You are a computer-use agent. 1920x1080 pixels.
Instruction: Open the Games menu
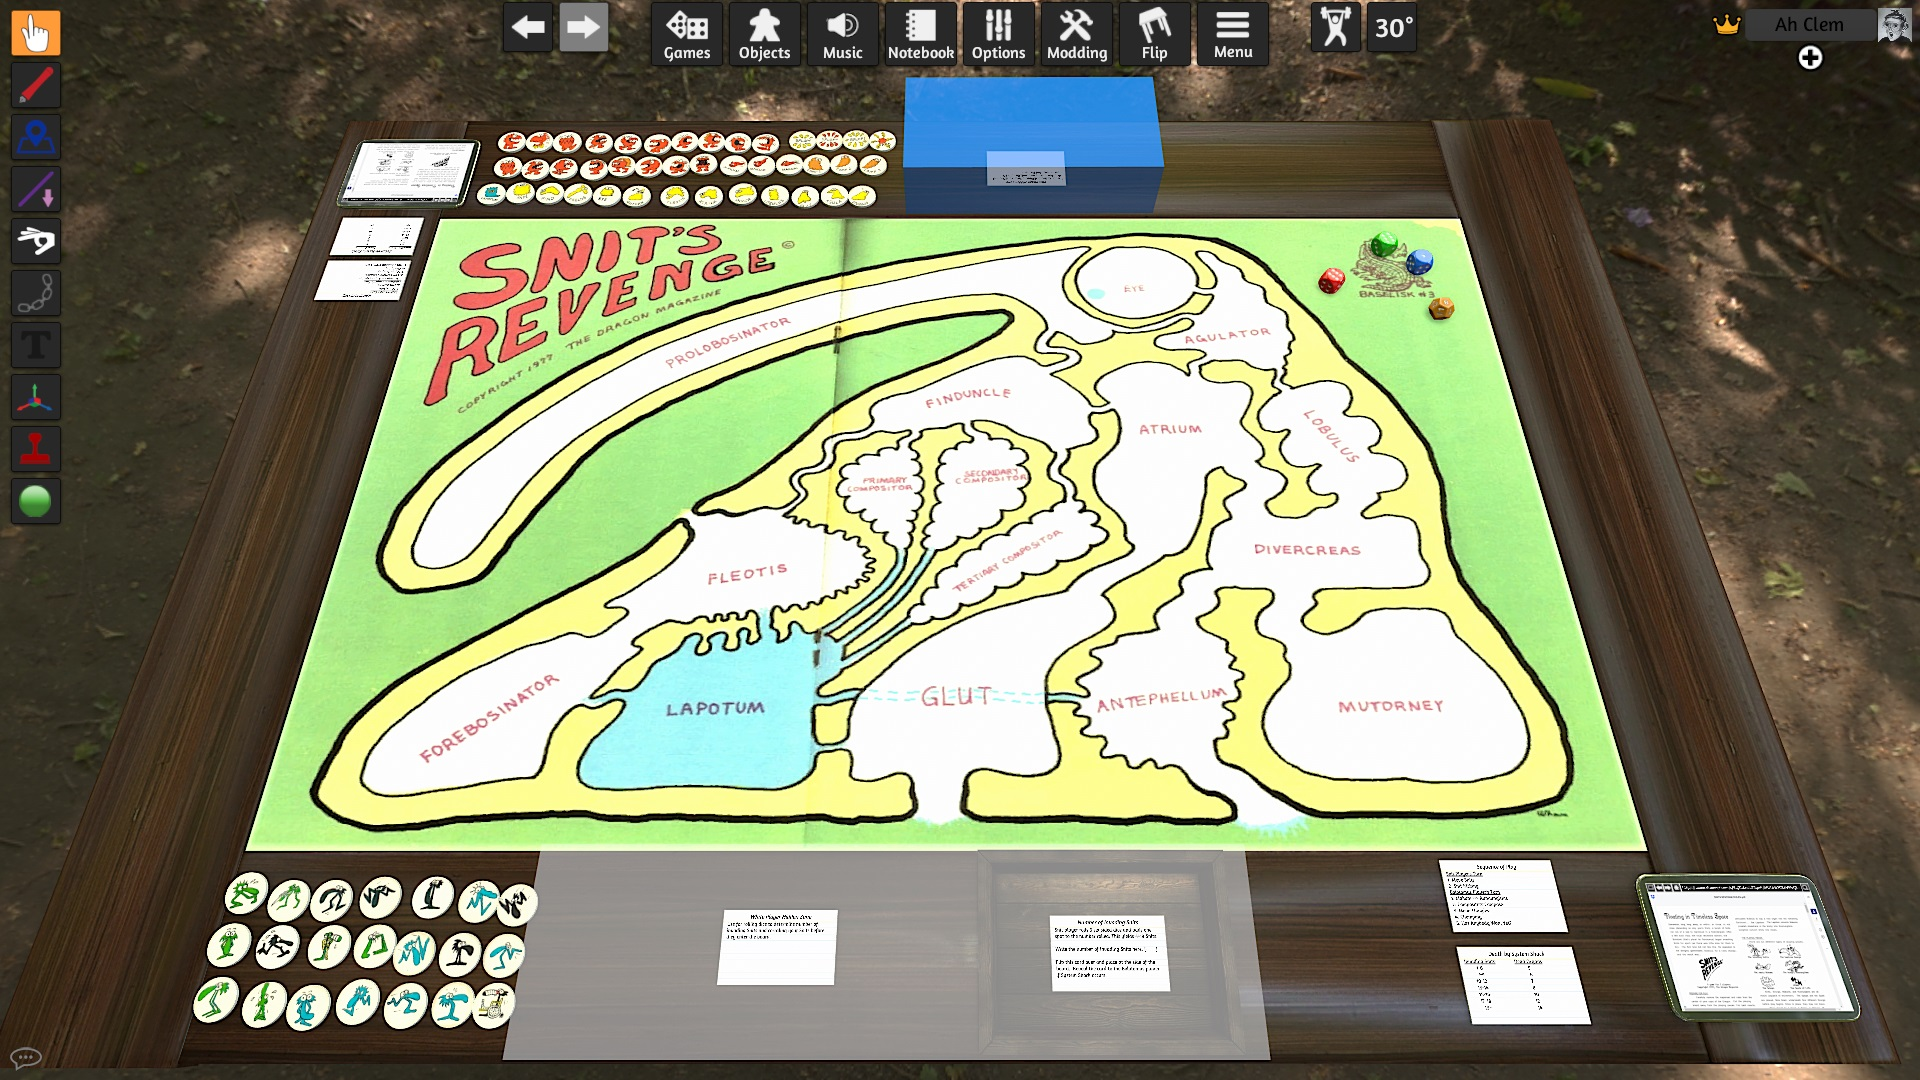pos(687,35)
